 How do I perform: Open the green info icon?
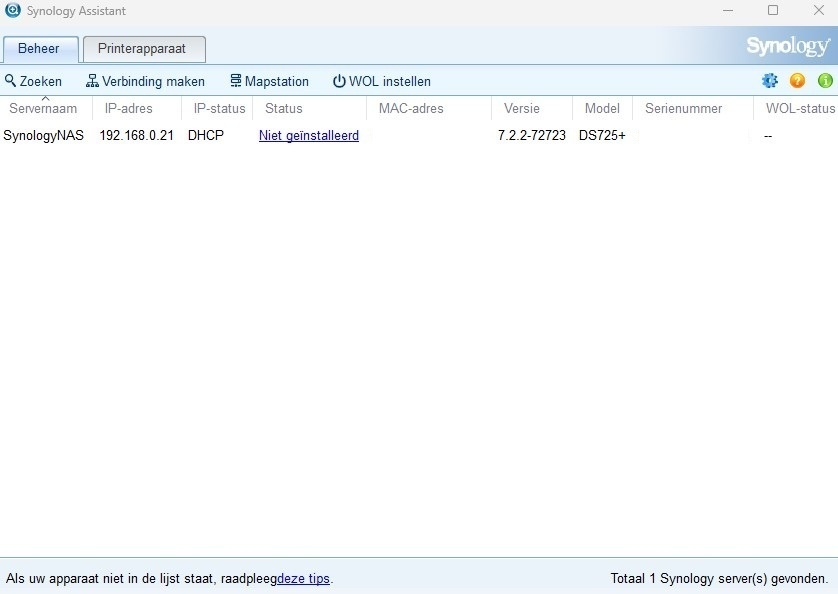click(x=825, y=81)
